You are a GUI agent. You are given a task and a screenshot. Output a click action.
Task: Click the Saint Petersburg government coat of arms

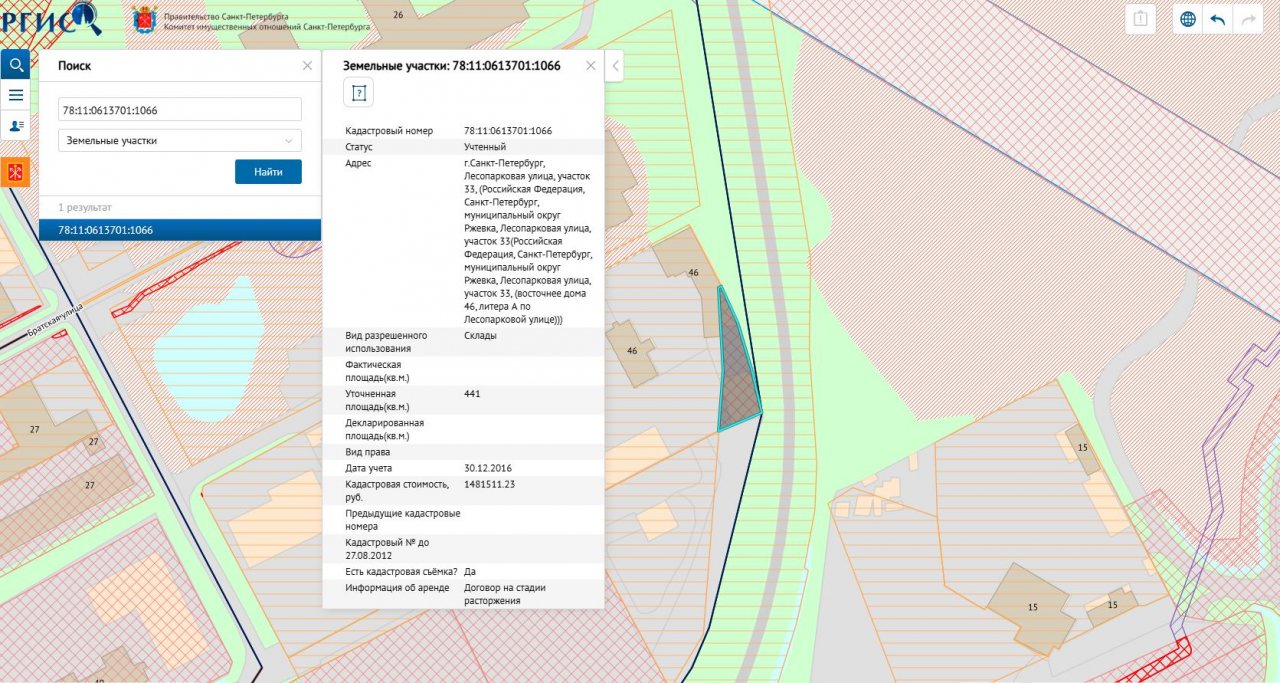pos(144,20)
